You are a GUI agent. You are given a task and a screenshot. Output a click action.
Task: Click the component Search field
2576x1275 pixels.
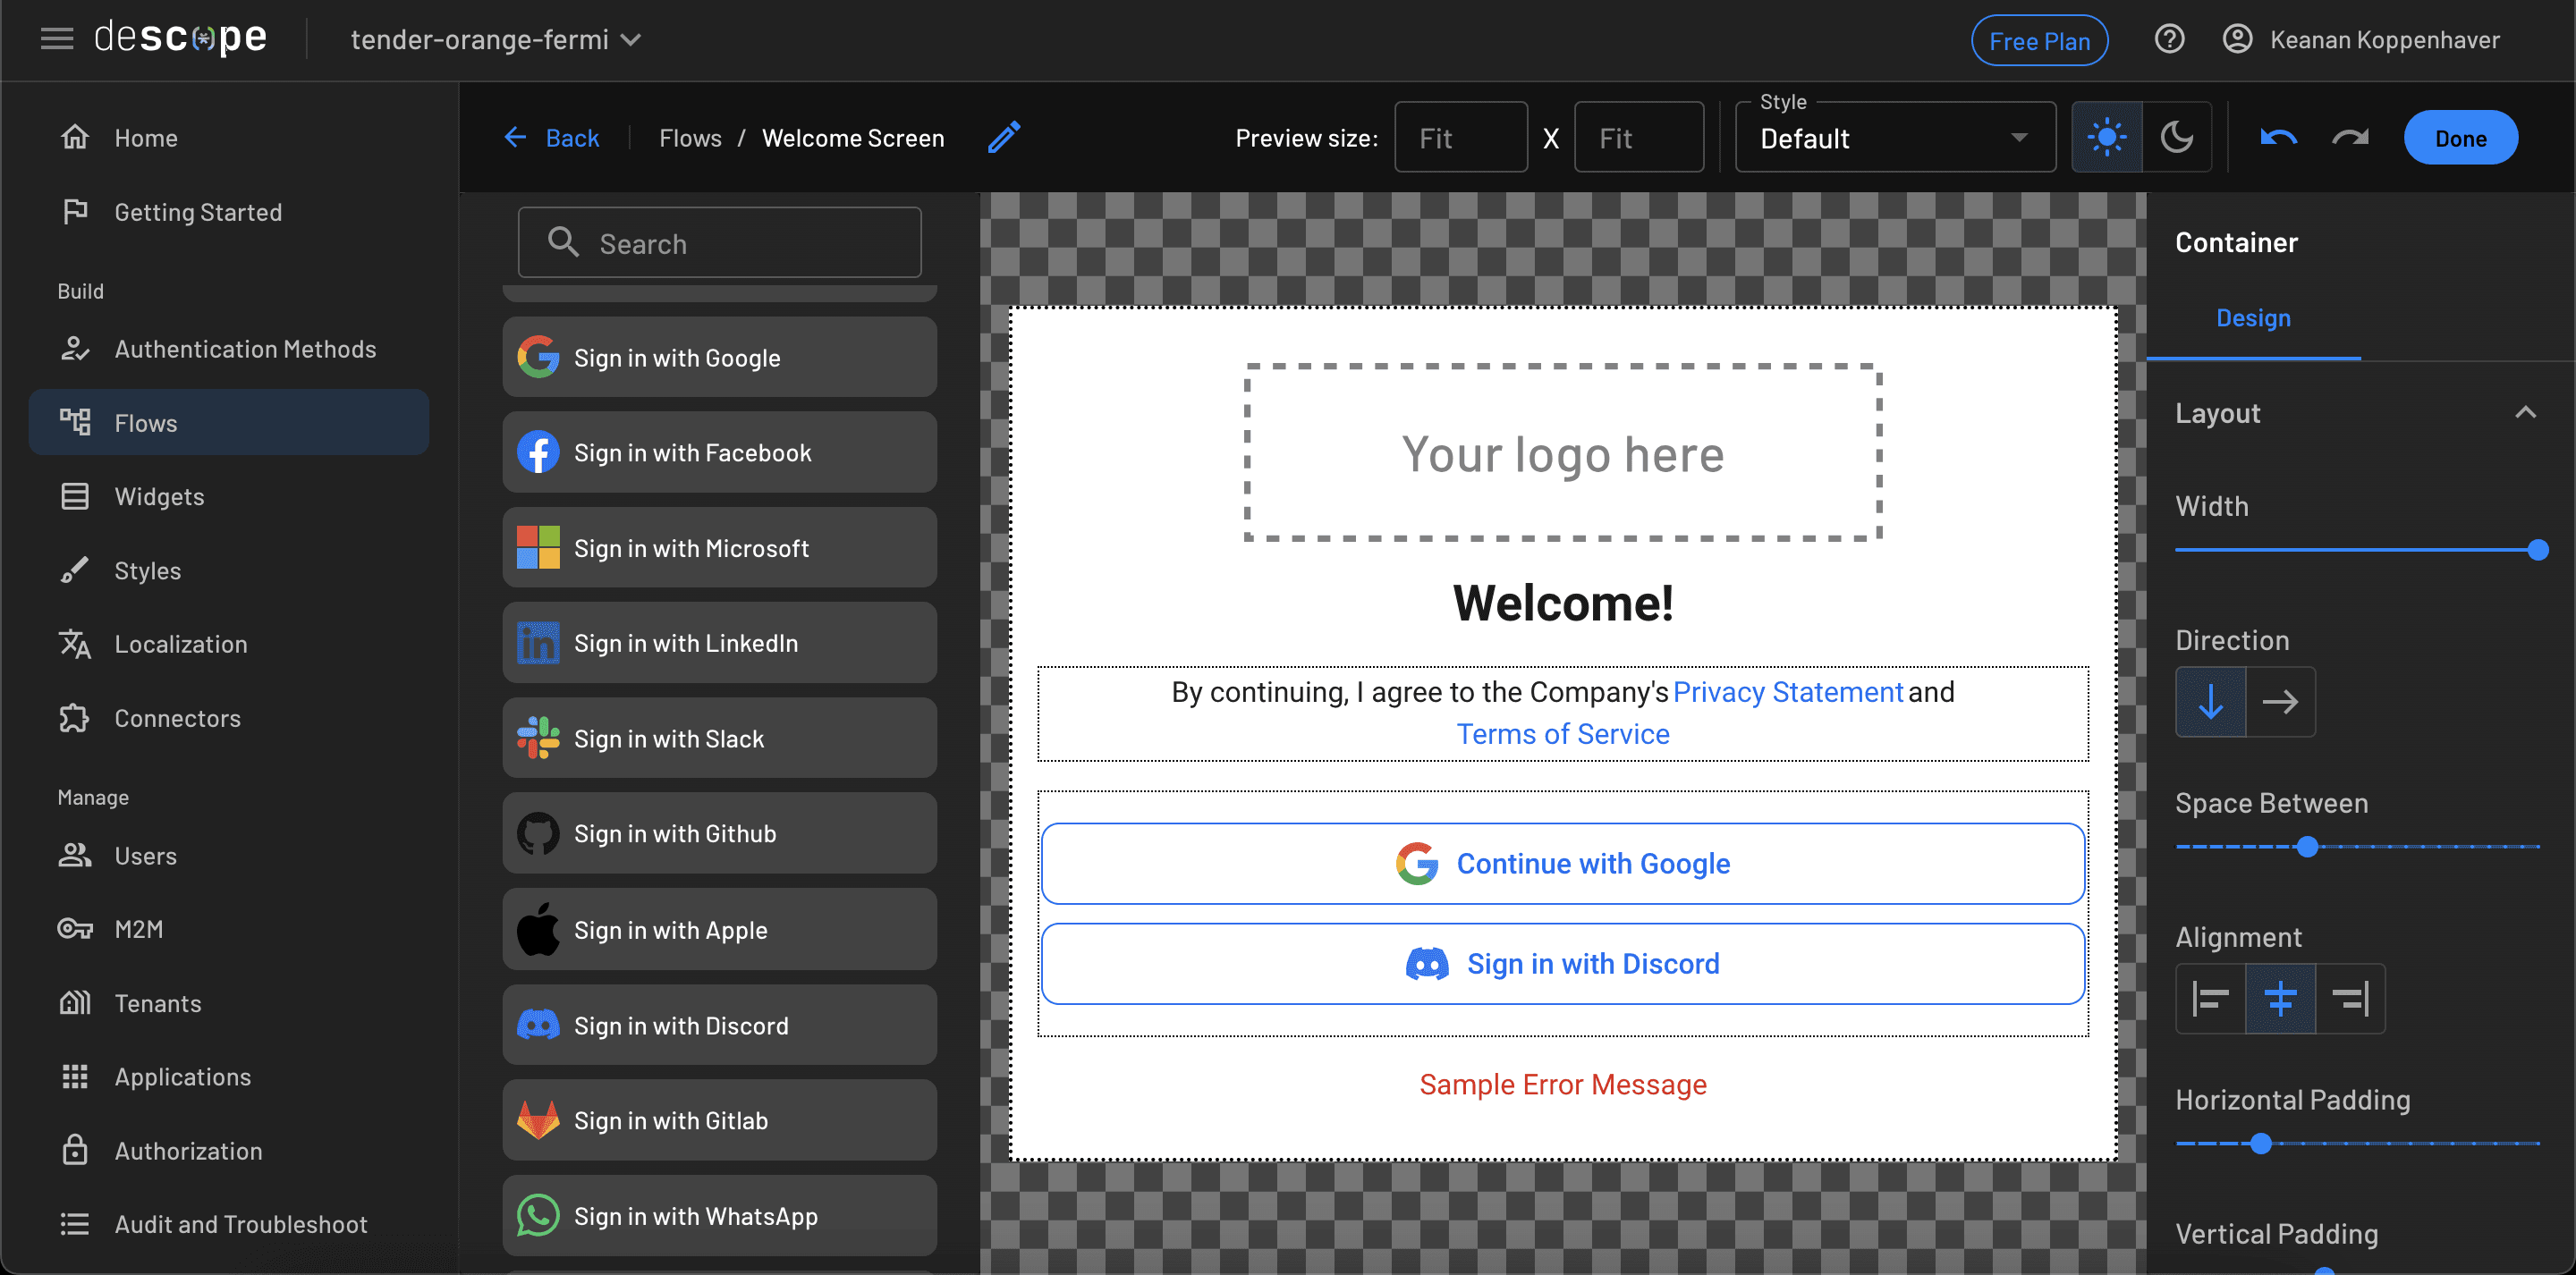(x=720, y=243)
